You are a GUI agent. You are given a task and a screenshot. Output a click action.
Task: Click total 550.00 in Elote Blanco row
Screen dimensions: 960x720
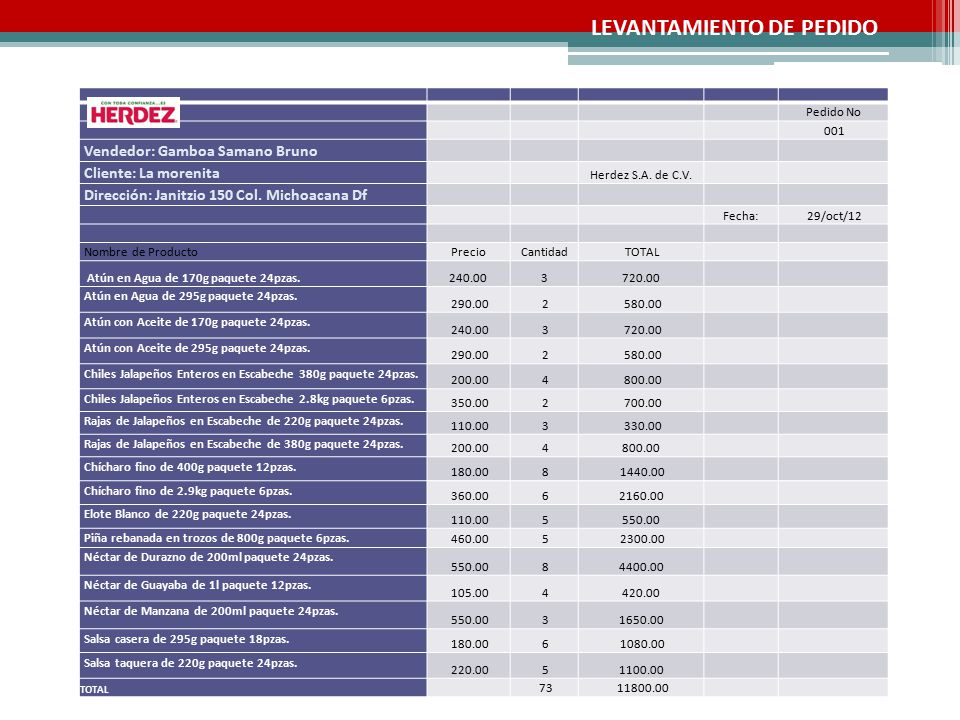[x=641, y=520]
